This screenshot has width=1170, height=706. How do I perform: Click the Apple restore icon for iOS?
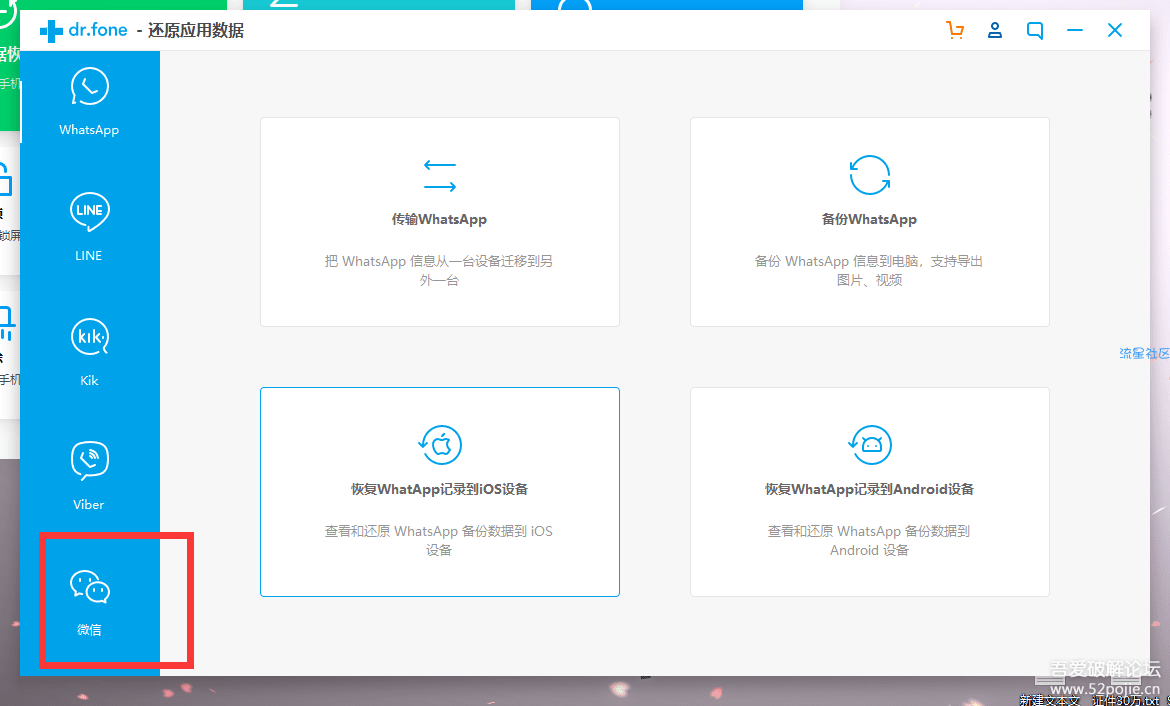tap(439, 445)
